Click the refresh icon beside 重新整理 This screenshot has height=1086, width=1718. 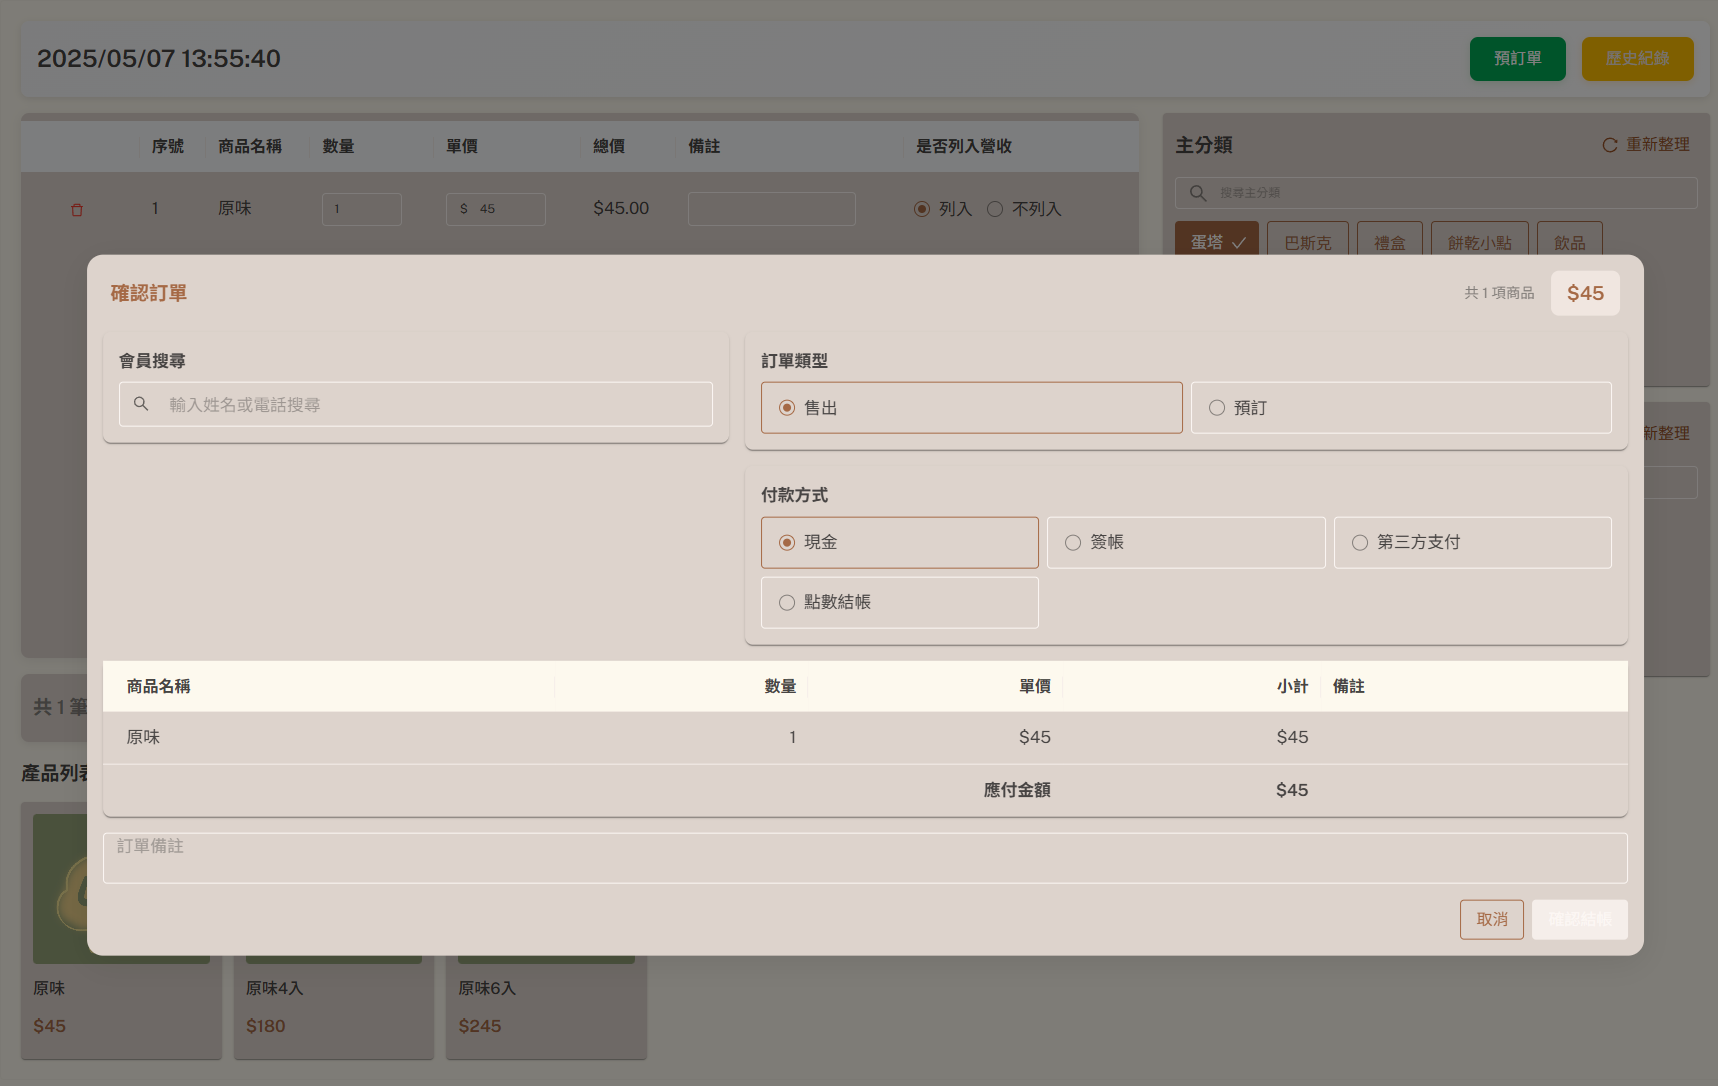click(x=1609, y=145)
